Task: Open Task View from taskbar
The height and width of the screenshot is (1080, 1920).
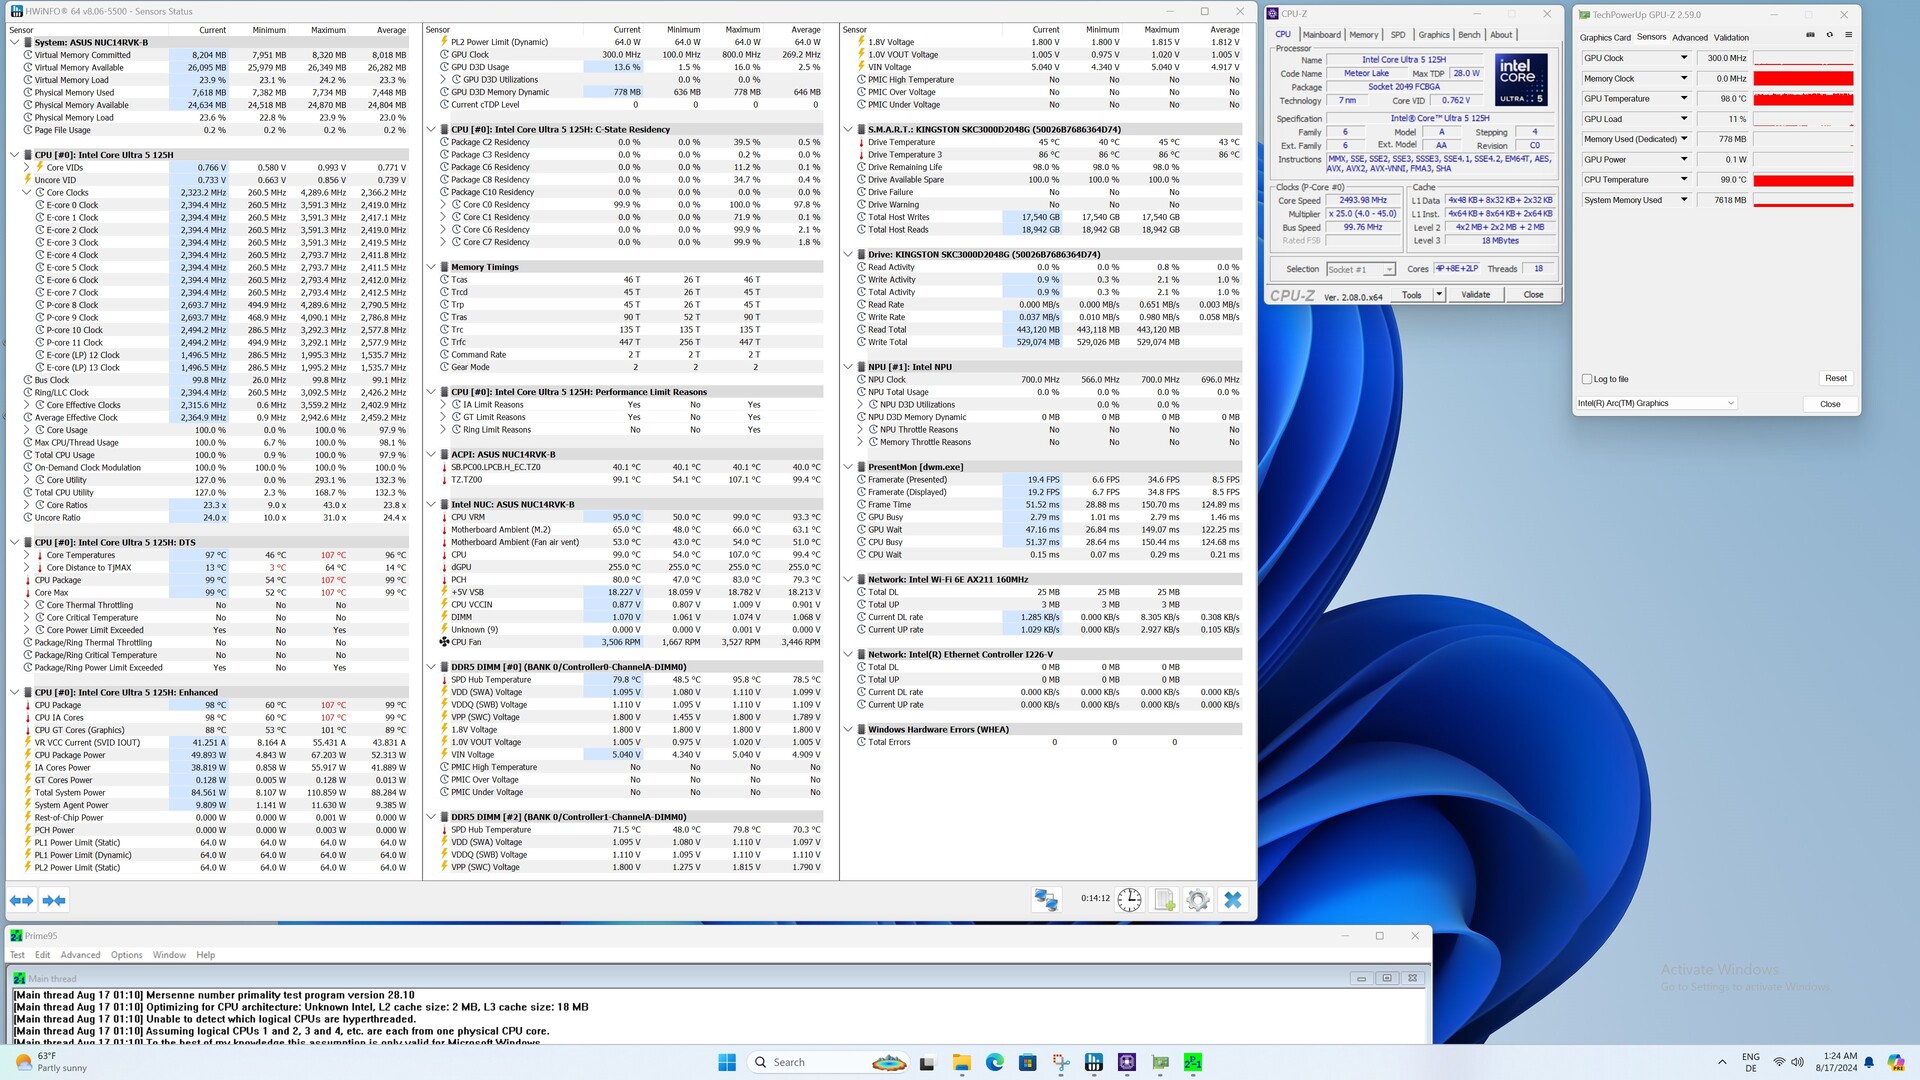Action: coord(927,1062)
